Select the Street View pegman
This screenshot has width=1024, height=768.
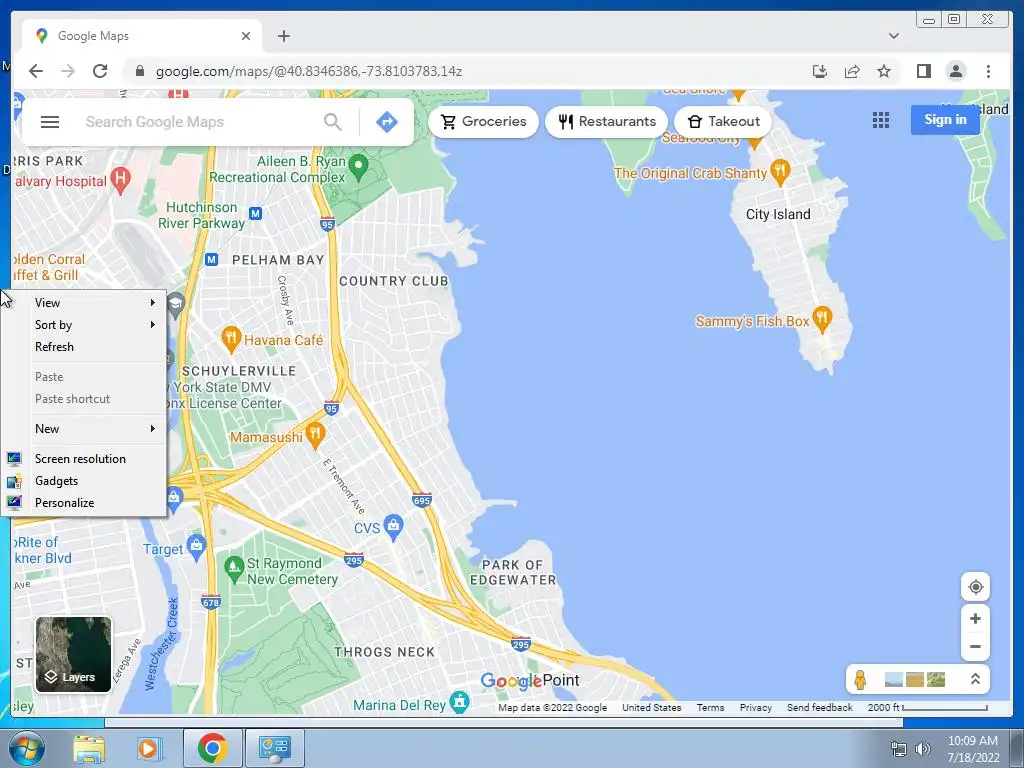(x=860, y=680)
